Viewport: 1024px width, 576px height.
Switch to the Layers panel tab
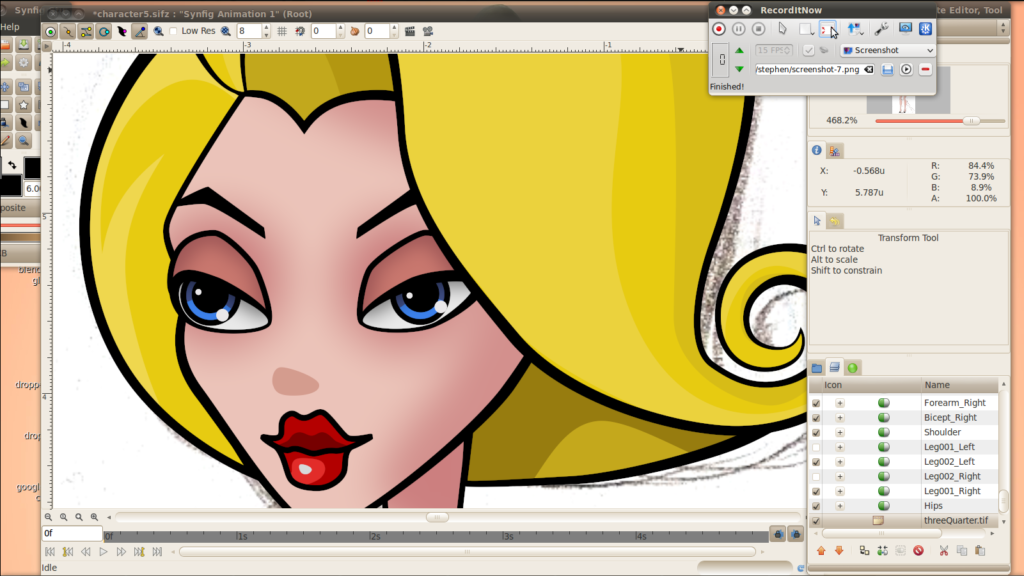[835, 368]
